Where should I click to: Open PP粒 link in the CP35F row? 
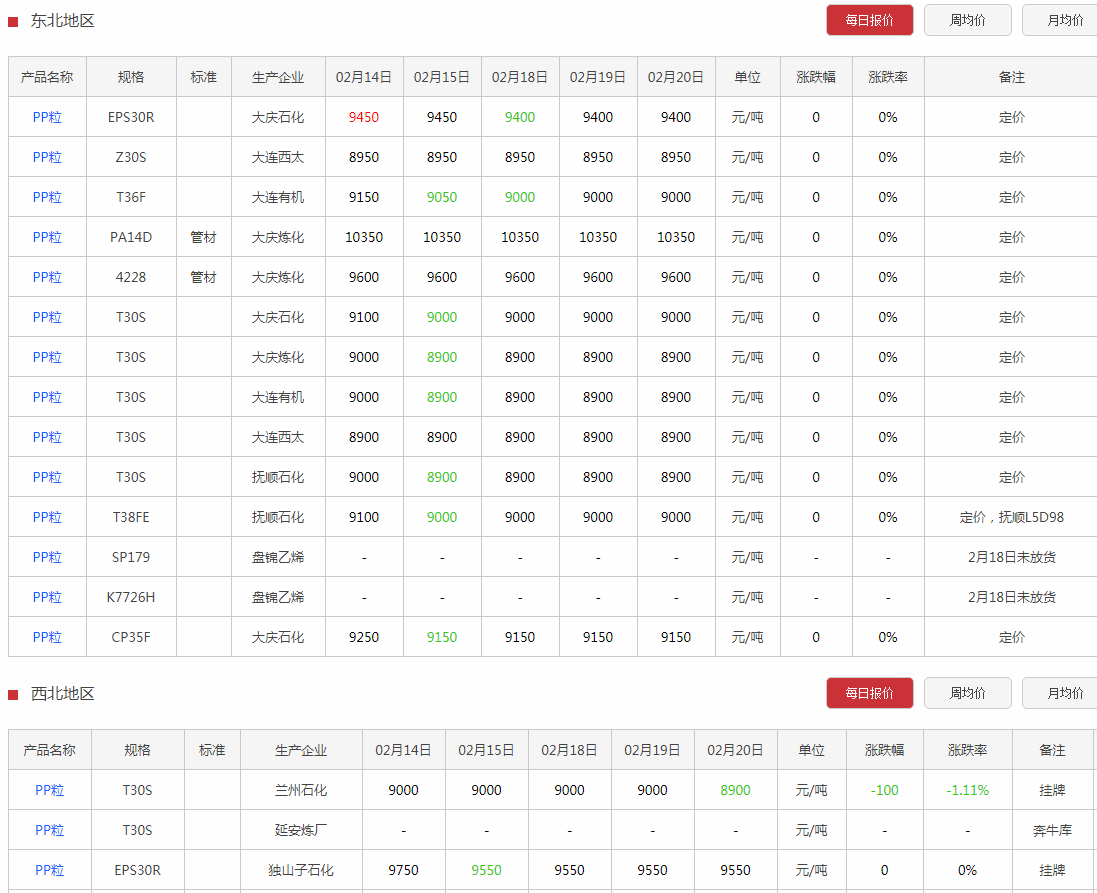tap(47, 637)
